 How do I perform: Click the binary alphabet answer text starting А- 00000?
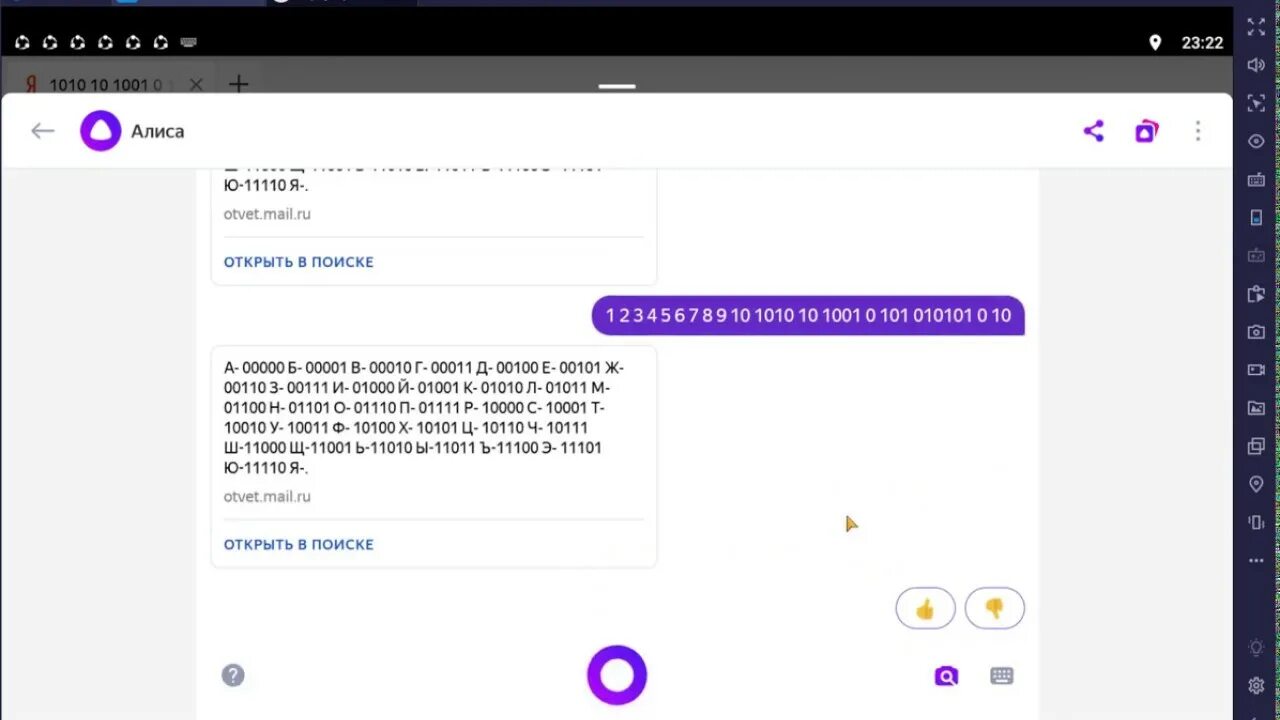click(424, 418)
